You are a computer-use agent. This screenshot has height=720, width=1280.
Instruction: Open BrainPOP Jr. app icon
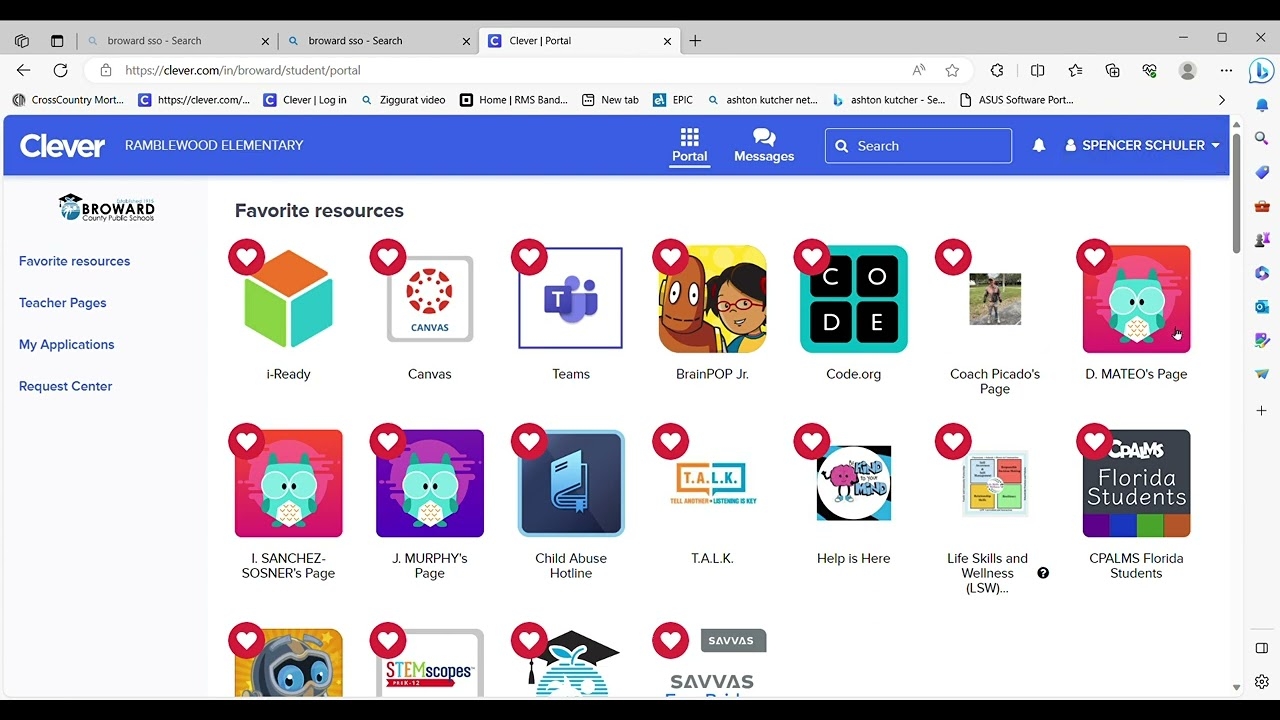pos(712,299)
